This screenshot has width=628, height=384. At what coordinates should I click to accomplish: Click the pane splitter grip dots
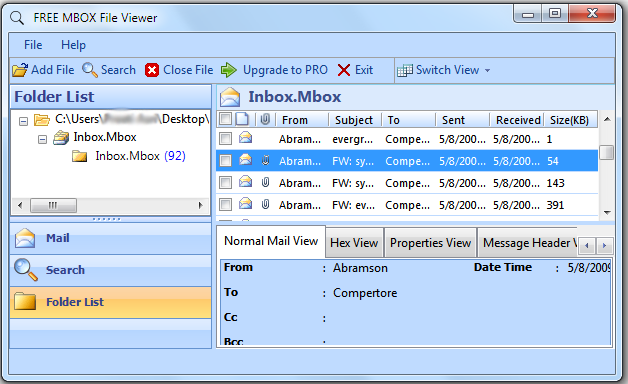coord(106,219)
